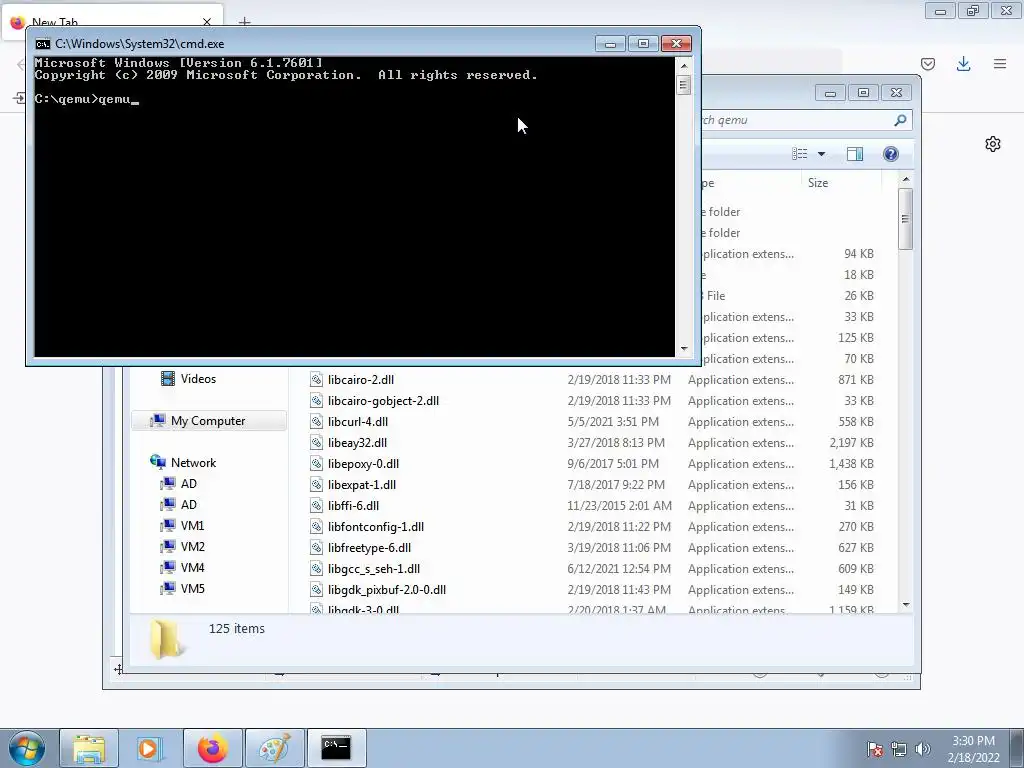Screen dimensions: 1024x768
Task: Click the Explorer help question-mark icon
Action: pos(891,154)
